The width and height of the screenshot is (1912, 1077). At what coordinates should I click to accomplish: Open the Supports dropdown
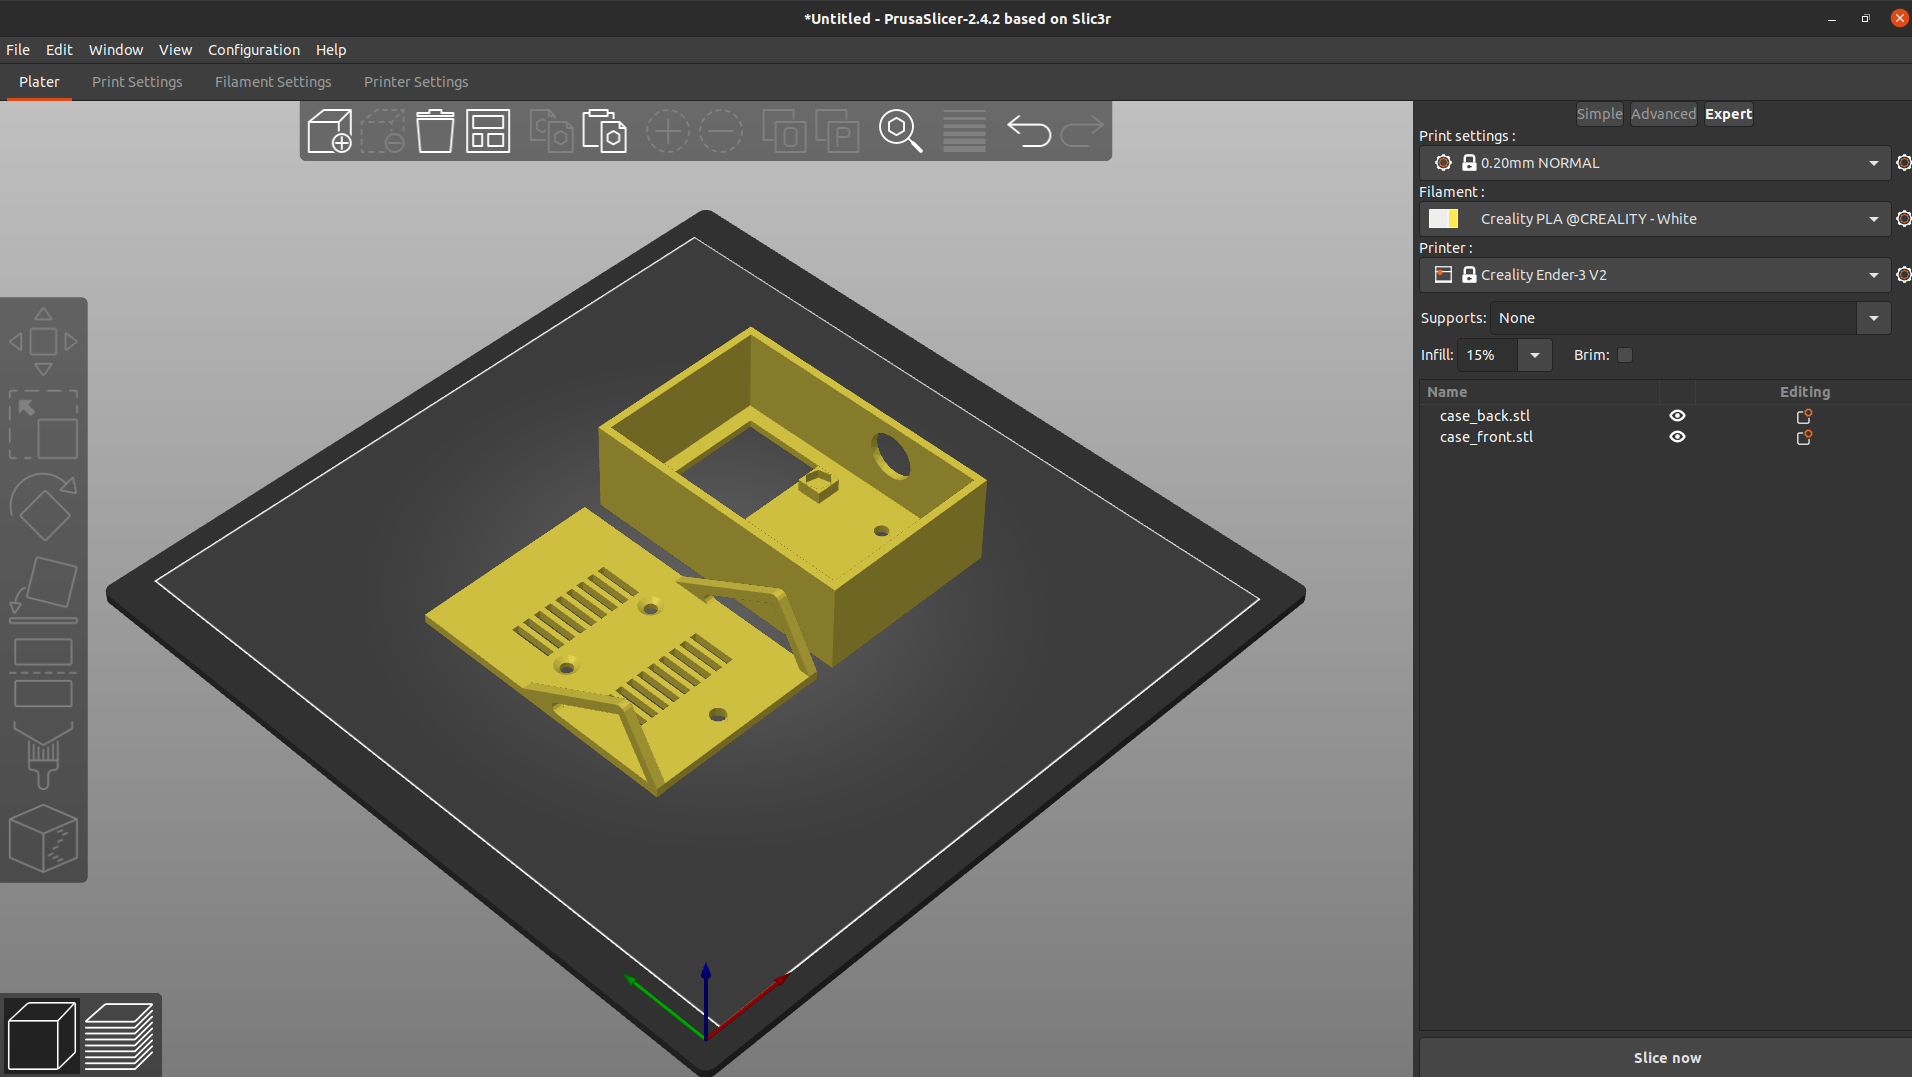[1874, 317]
